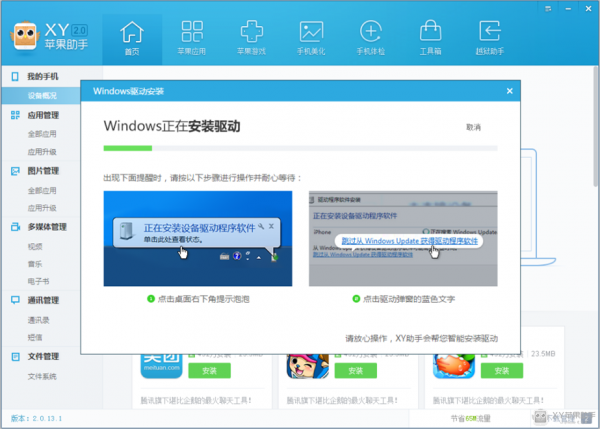
Task: Open the 苹果游戏 games tab
Action: 251,39
